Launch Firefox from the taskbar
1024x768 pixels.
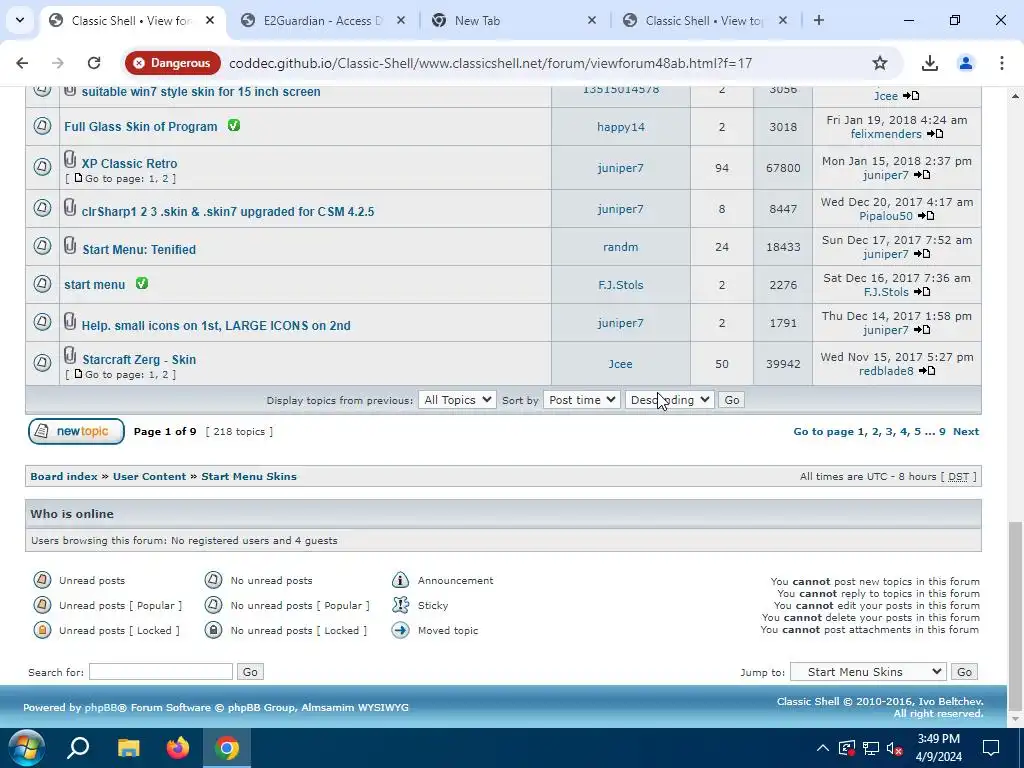[x=178, y=748]
